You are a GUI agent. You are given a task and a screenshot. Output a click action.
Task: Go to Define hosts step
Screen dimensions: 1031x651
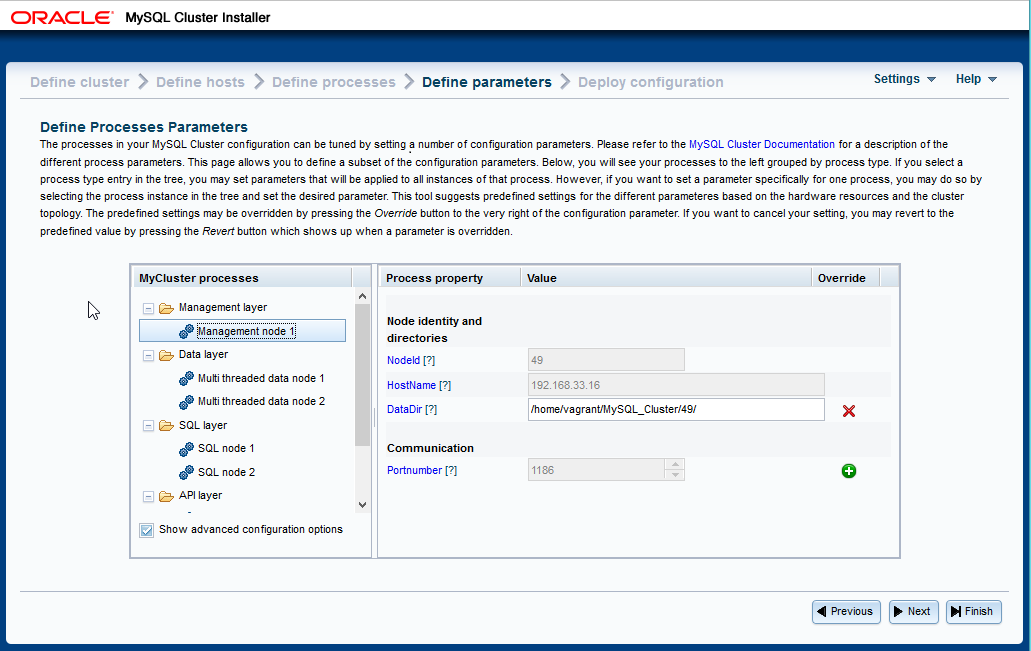(x=201, y=82)
